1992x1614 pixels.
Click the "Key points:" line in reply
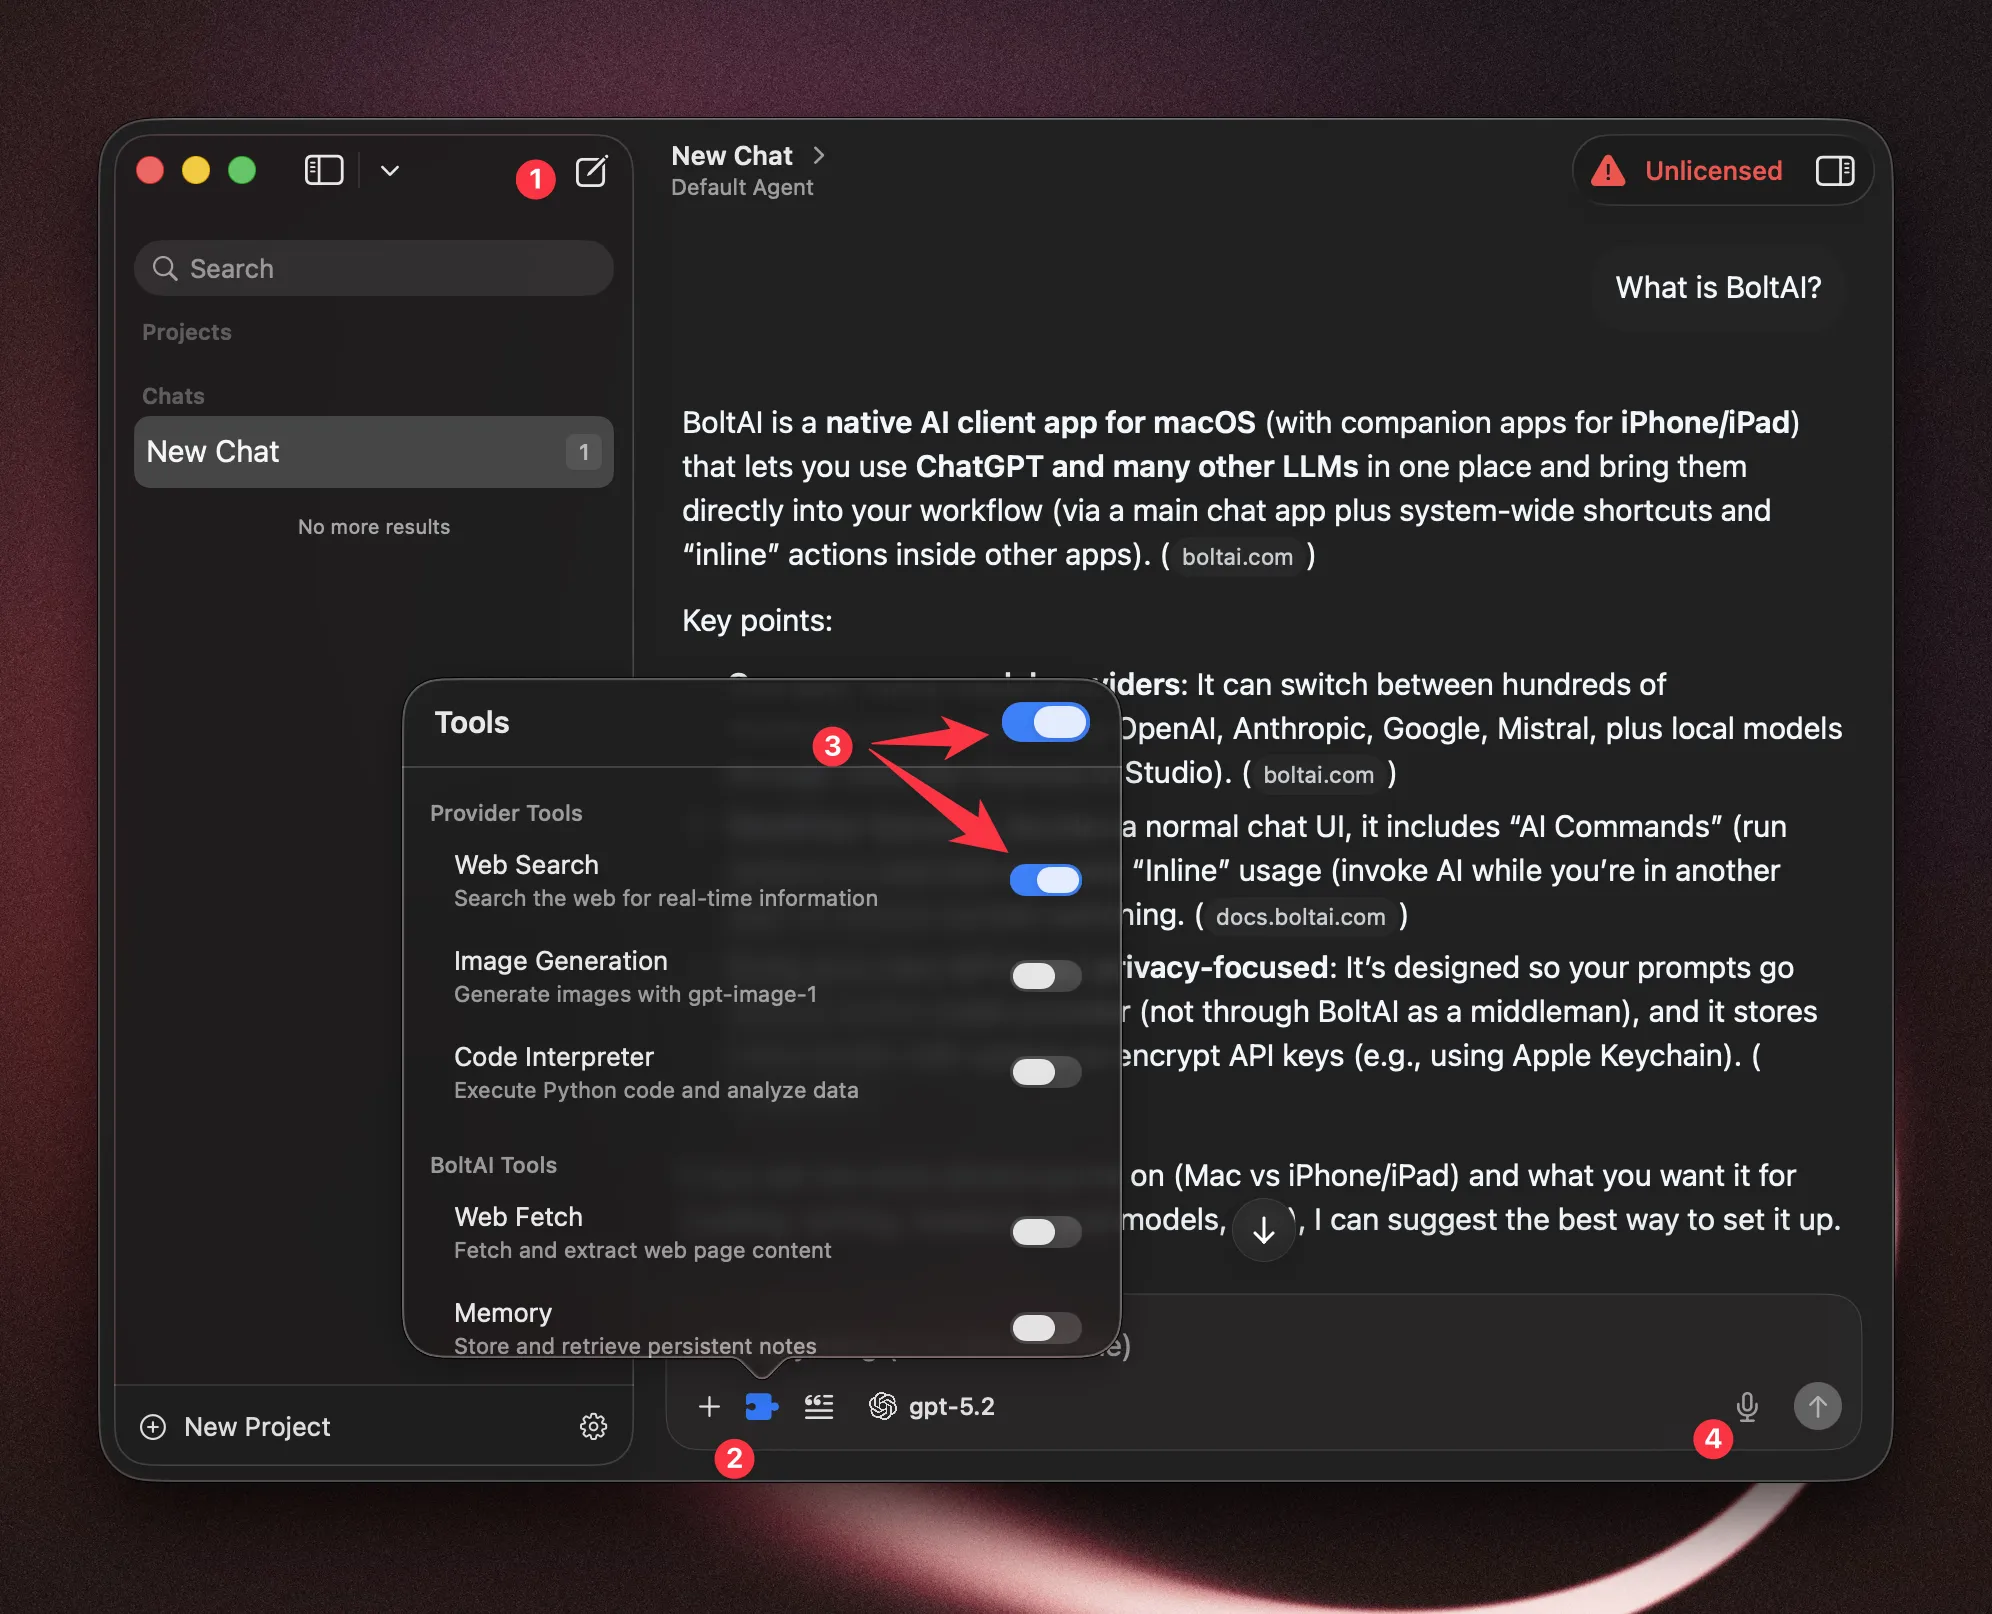[757, 621]
